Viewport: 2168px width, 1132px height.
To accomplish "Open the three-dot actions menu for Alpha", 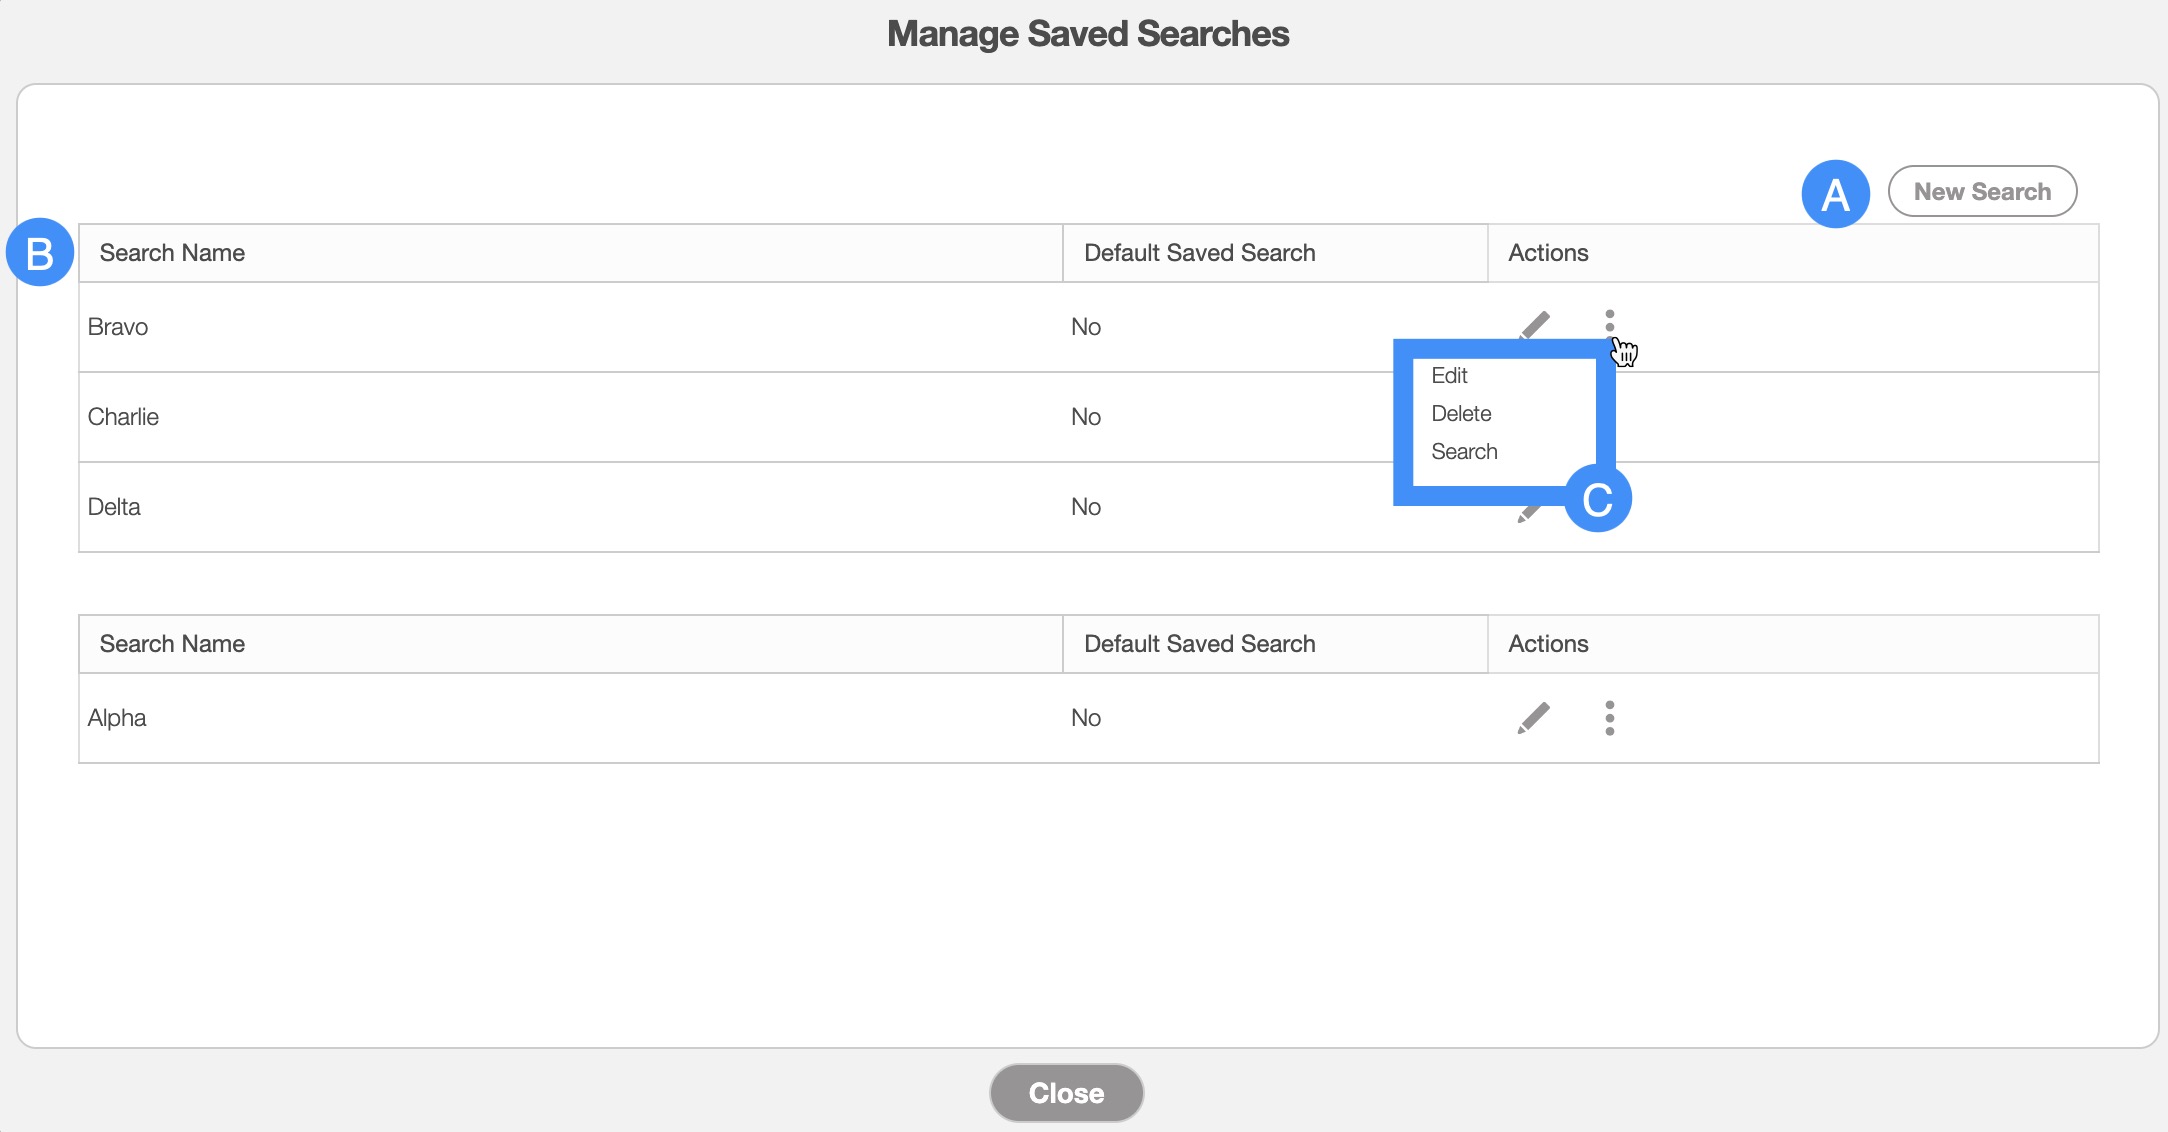I will click(1609, 718).
